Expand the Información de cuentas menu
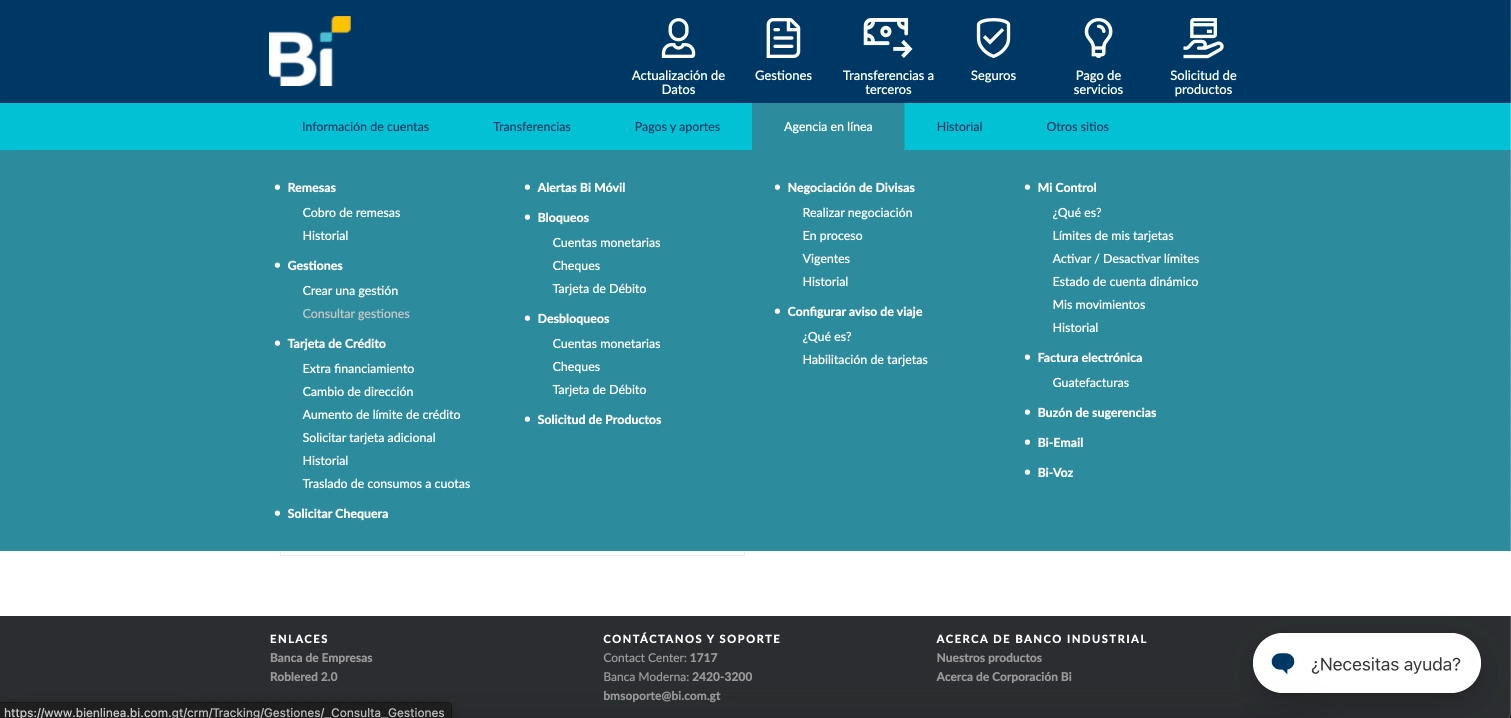The height and width of the screenshot is (718, 1511). (365, 127)
